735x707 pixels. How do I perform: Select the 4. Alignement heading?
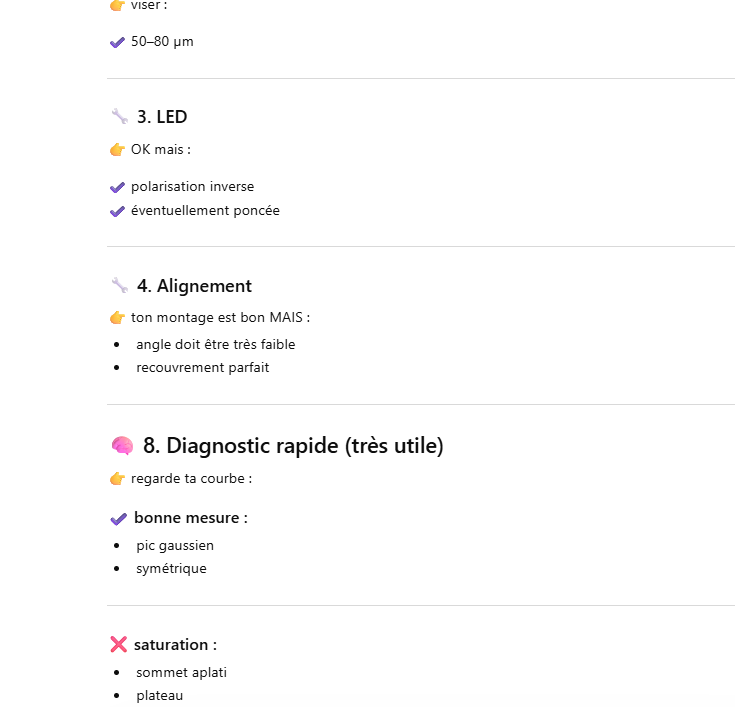194,286
